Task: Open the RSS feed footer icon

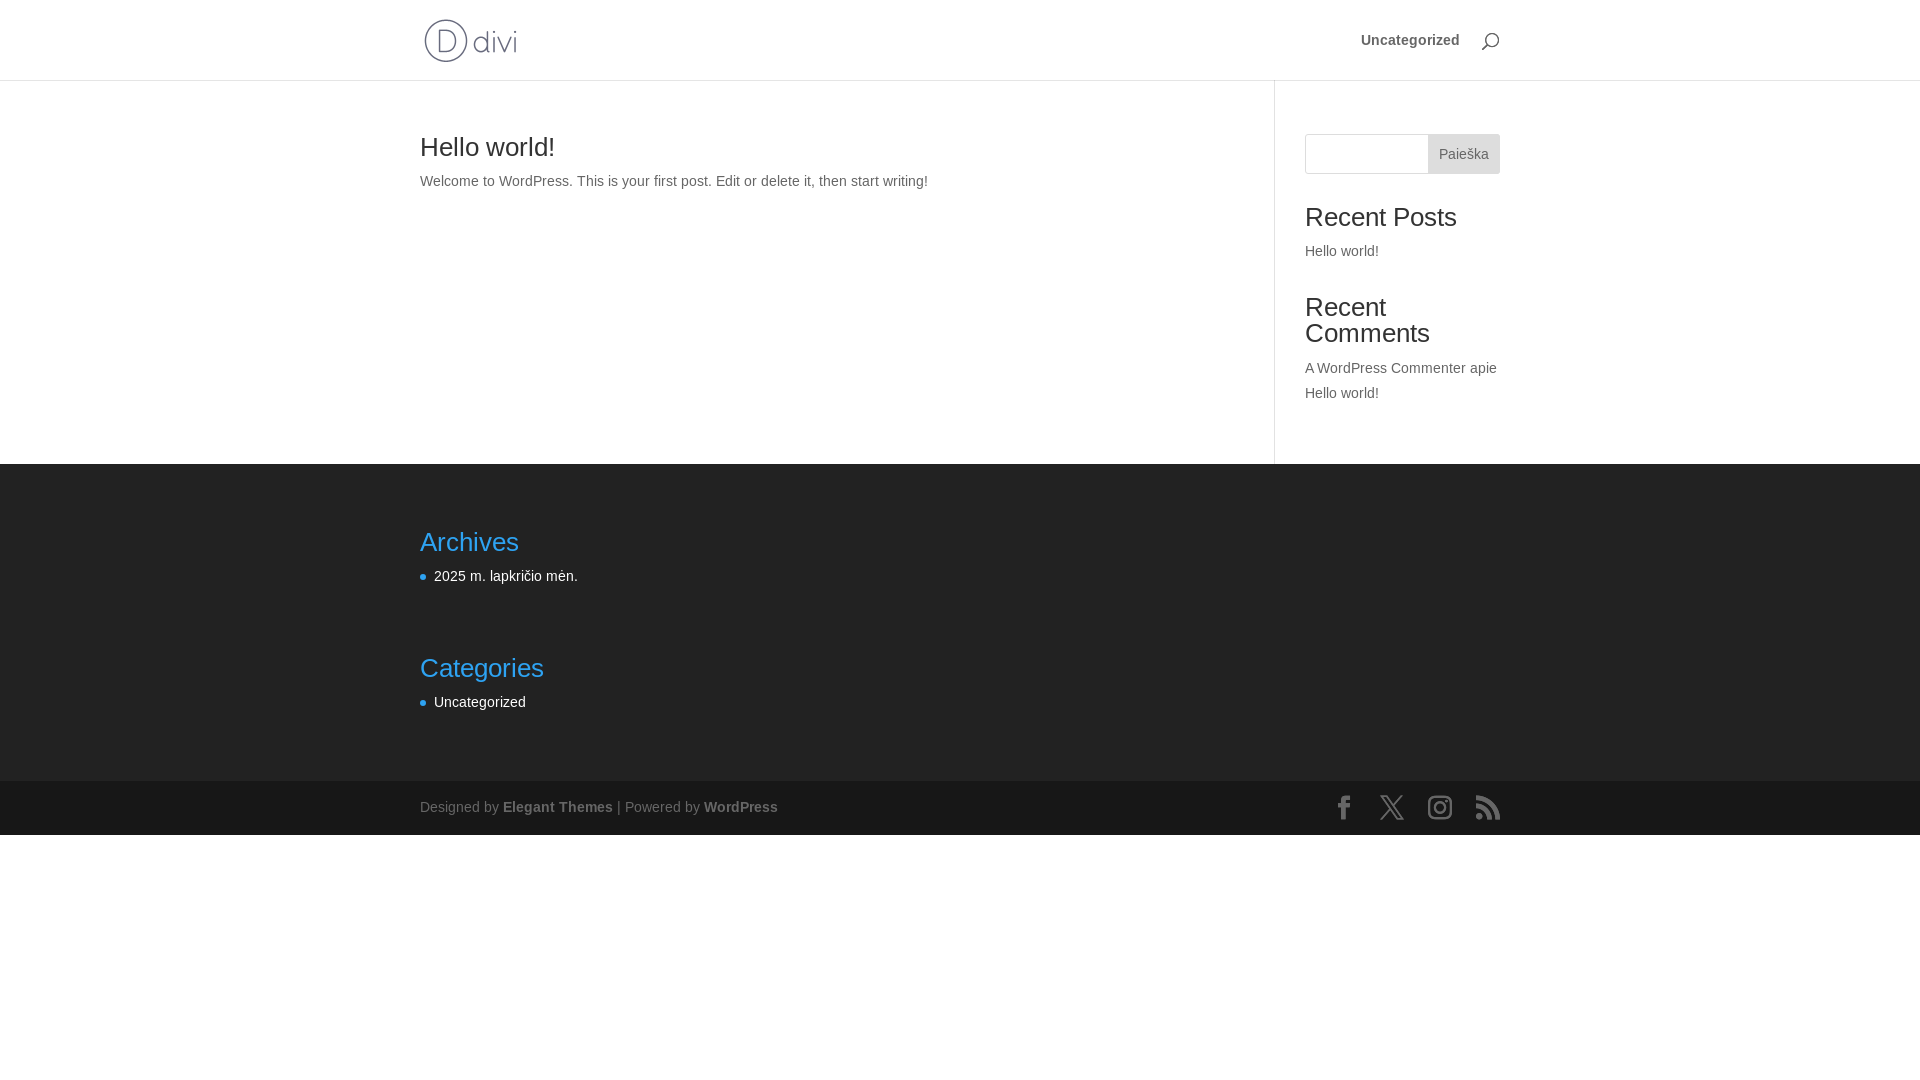Action: pyautogui.click(x=1488, y=807)
